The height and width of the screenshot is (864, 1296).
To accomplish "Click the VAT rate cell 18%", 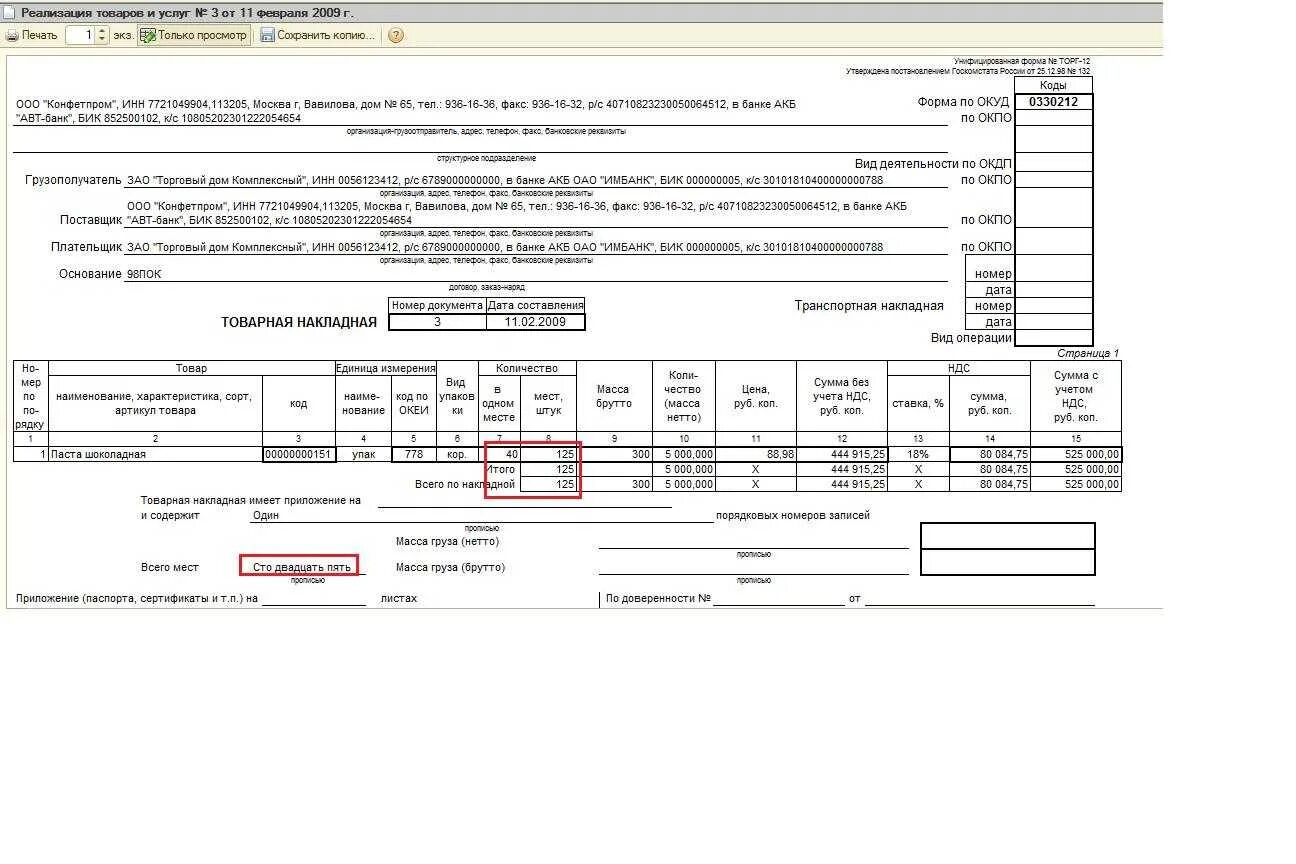I will (917, 454).
